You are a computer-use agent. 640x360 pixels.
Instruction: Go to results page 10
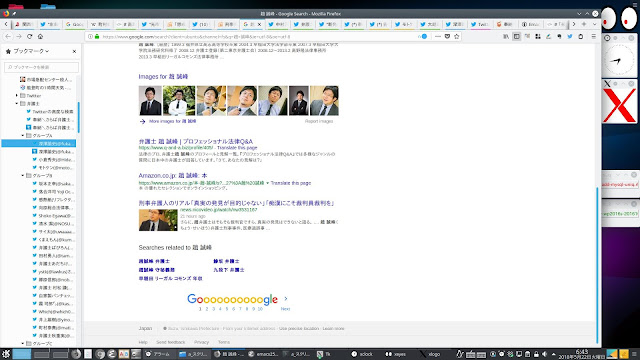coord(260,309)
